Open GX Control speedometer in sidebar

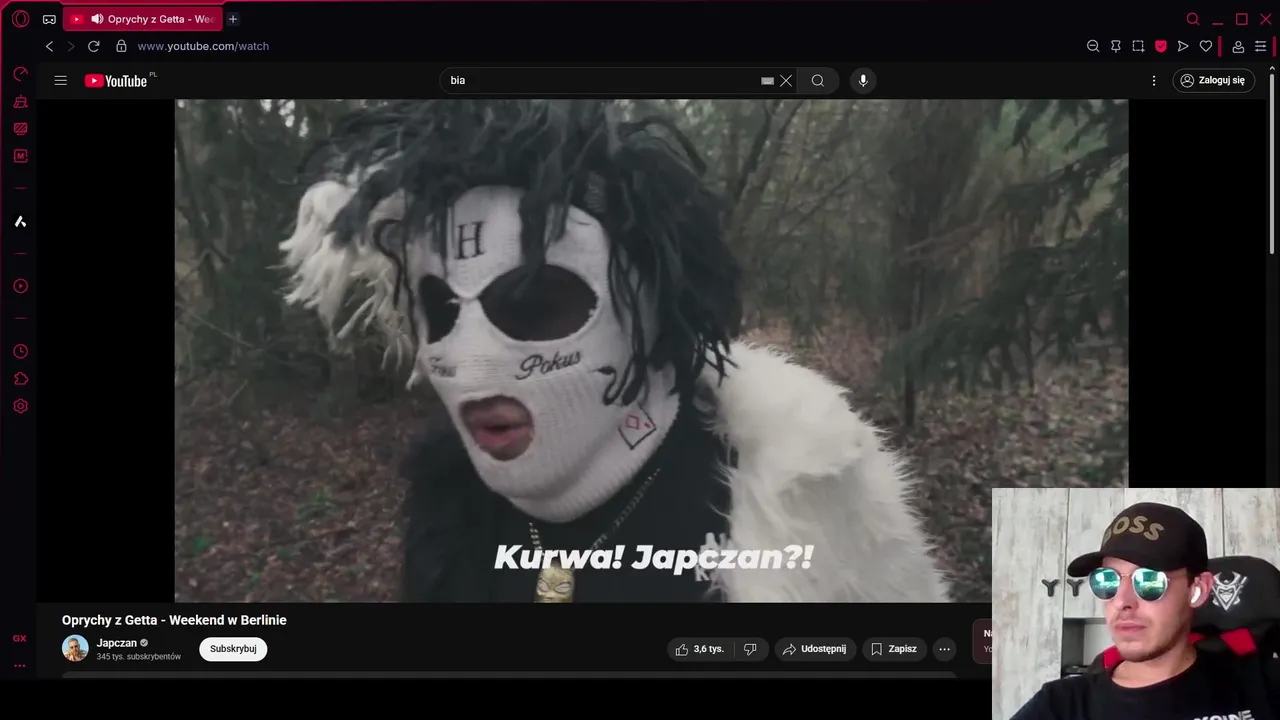click(20, 74)
